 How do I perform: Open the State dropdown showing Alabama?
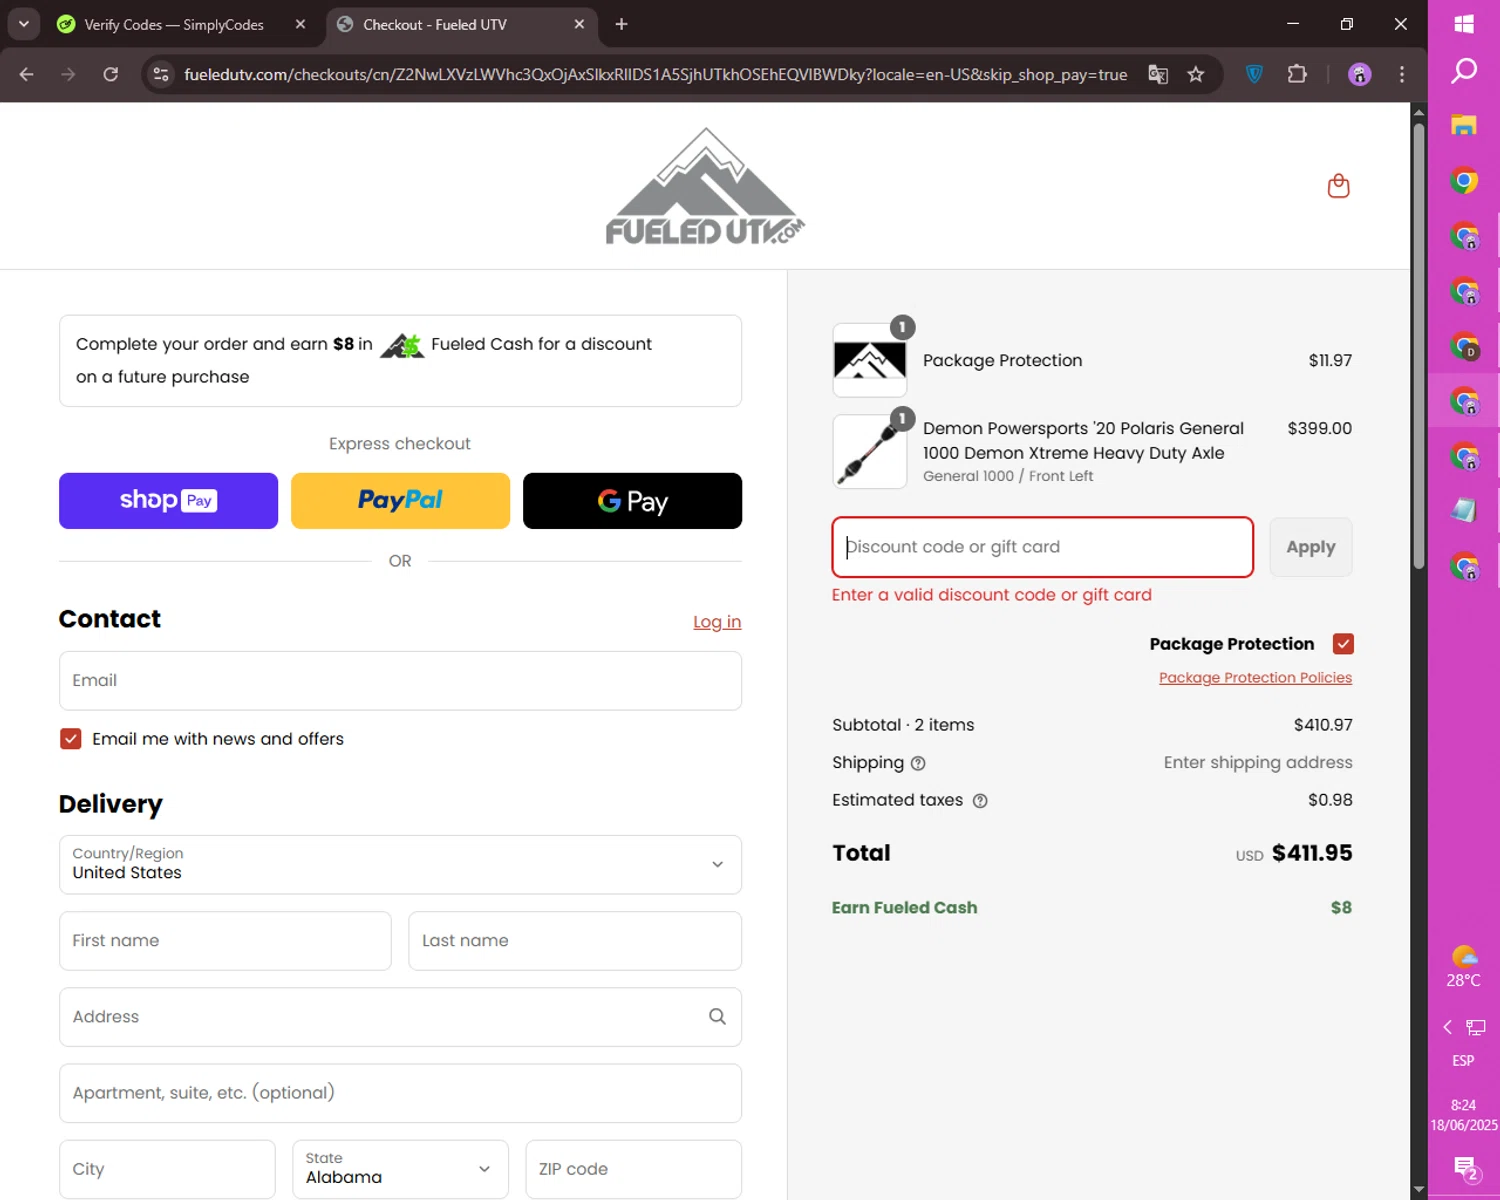(400, 1169)
